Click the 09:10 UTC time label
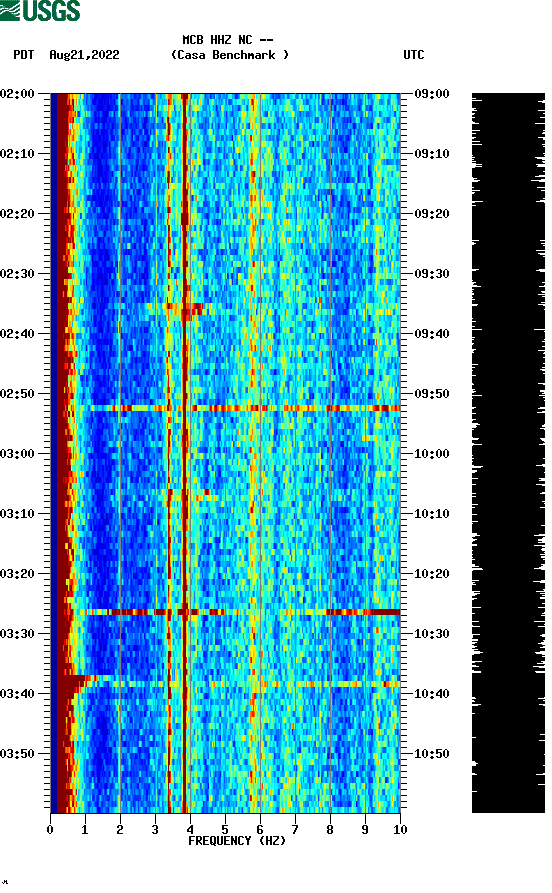Image resolution: width=552 pixels, height=893 pixels. pyautogui.click(x=432, y=154)
